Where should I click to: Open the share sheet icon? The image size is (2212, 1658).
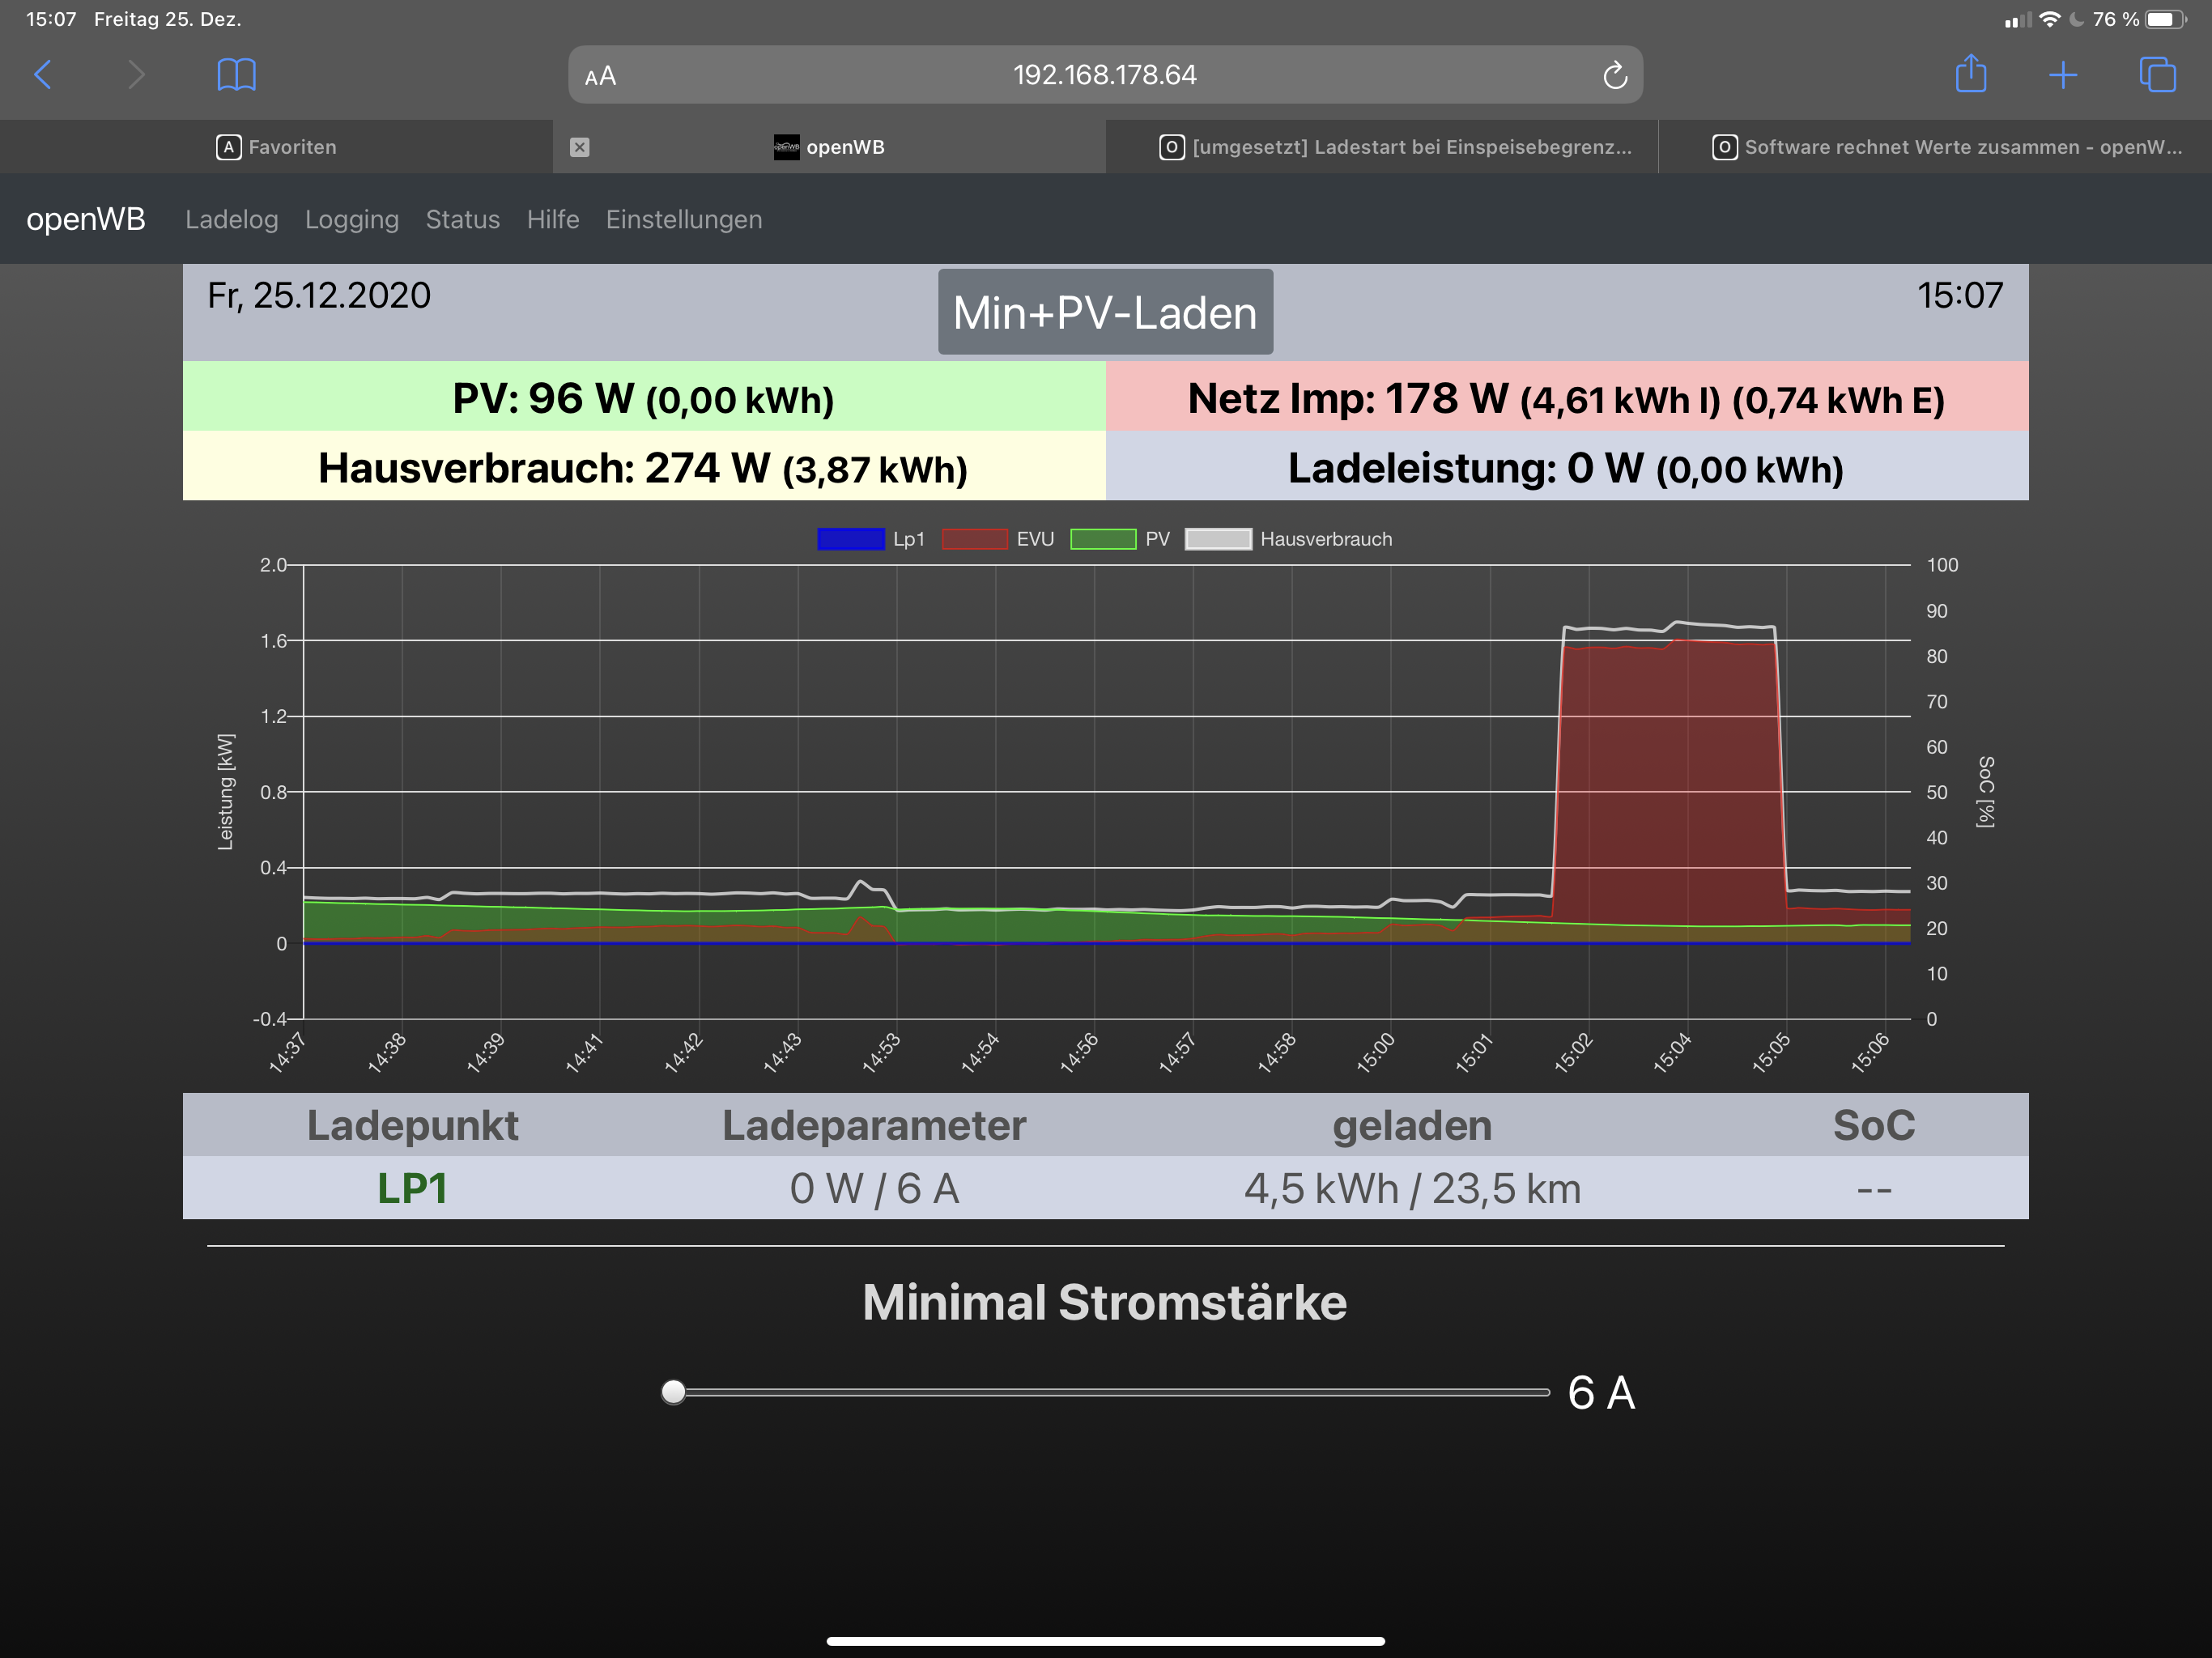click(1970, 74)
